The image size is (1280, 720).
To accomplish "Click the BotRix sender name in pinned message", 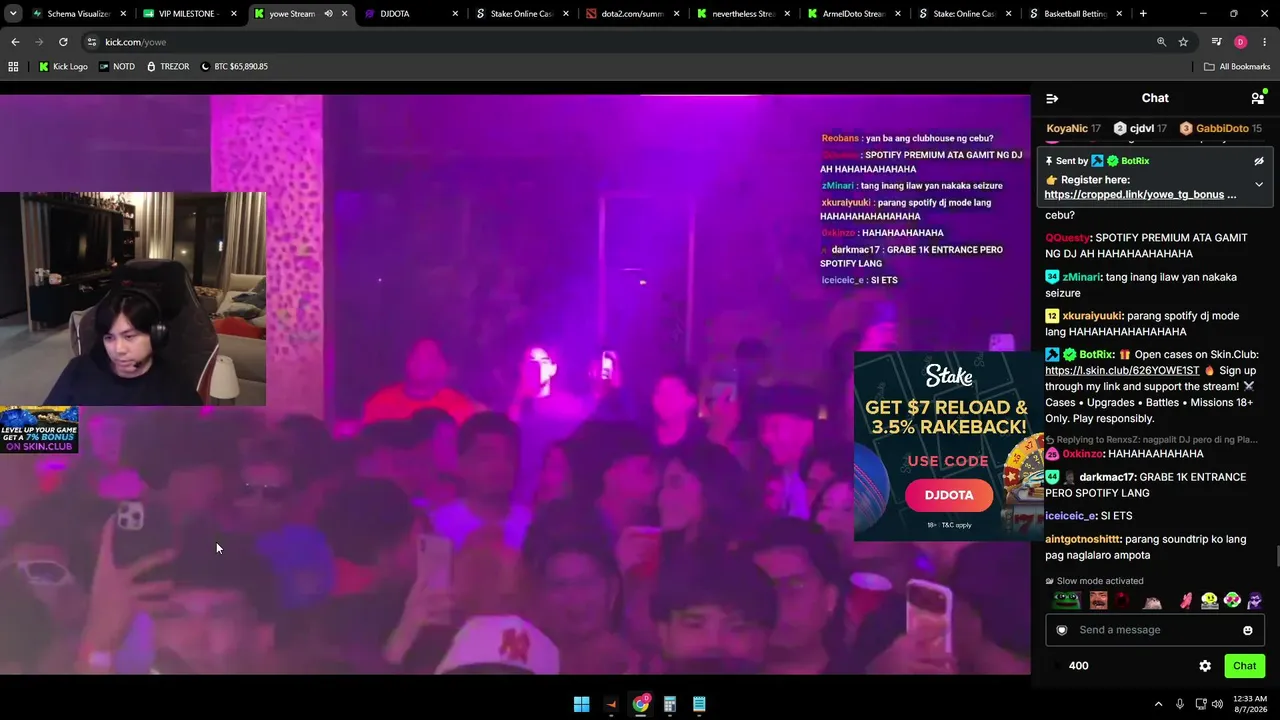I will pos(1135,161).
